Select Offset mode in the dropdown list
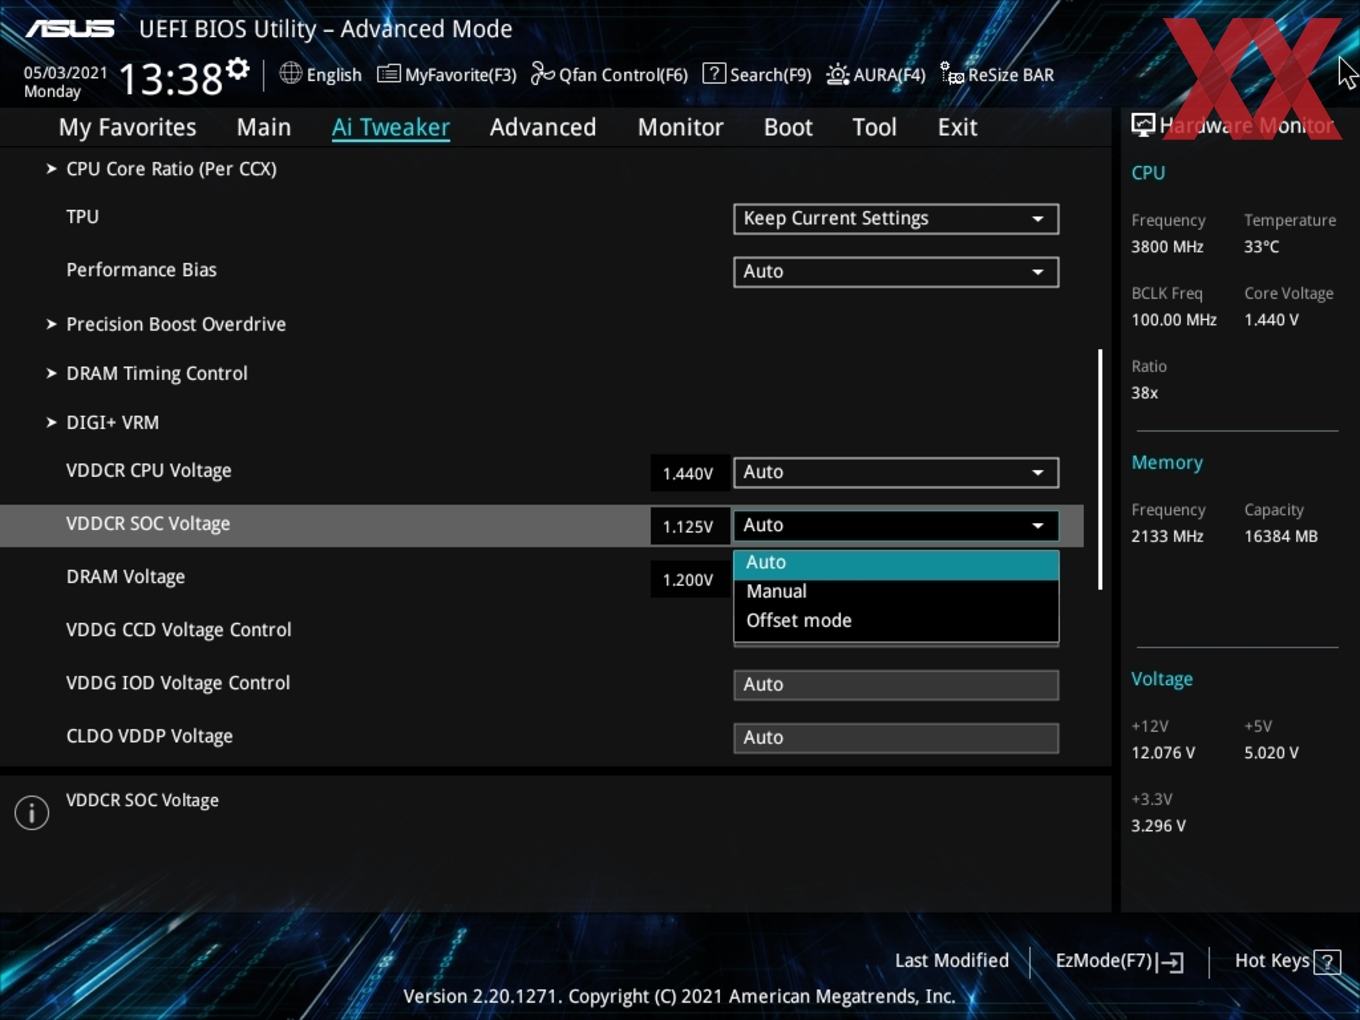This screenshot has height=1020, width=1360. coord(896,620)
